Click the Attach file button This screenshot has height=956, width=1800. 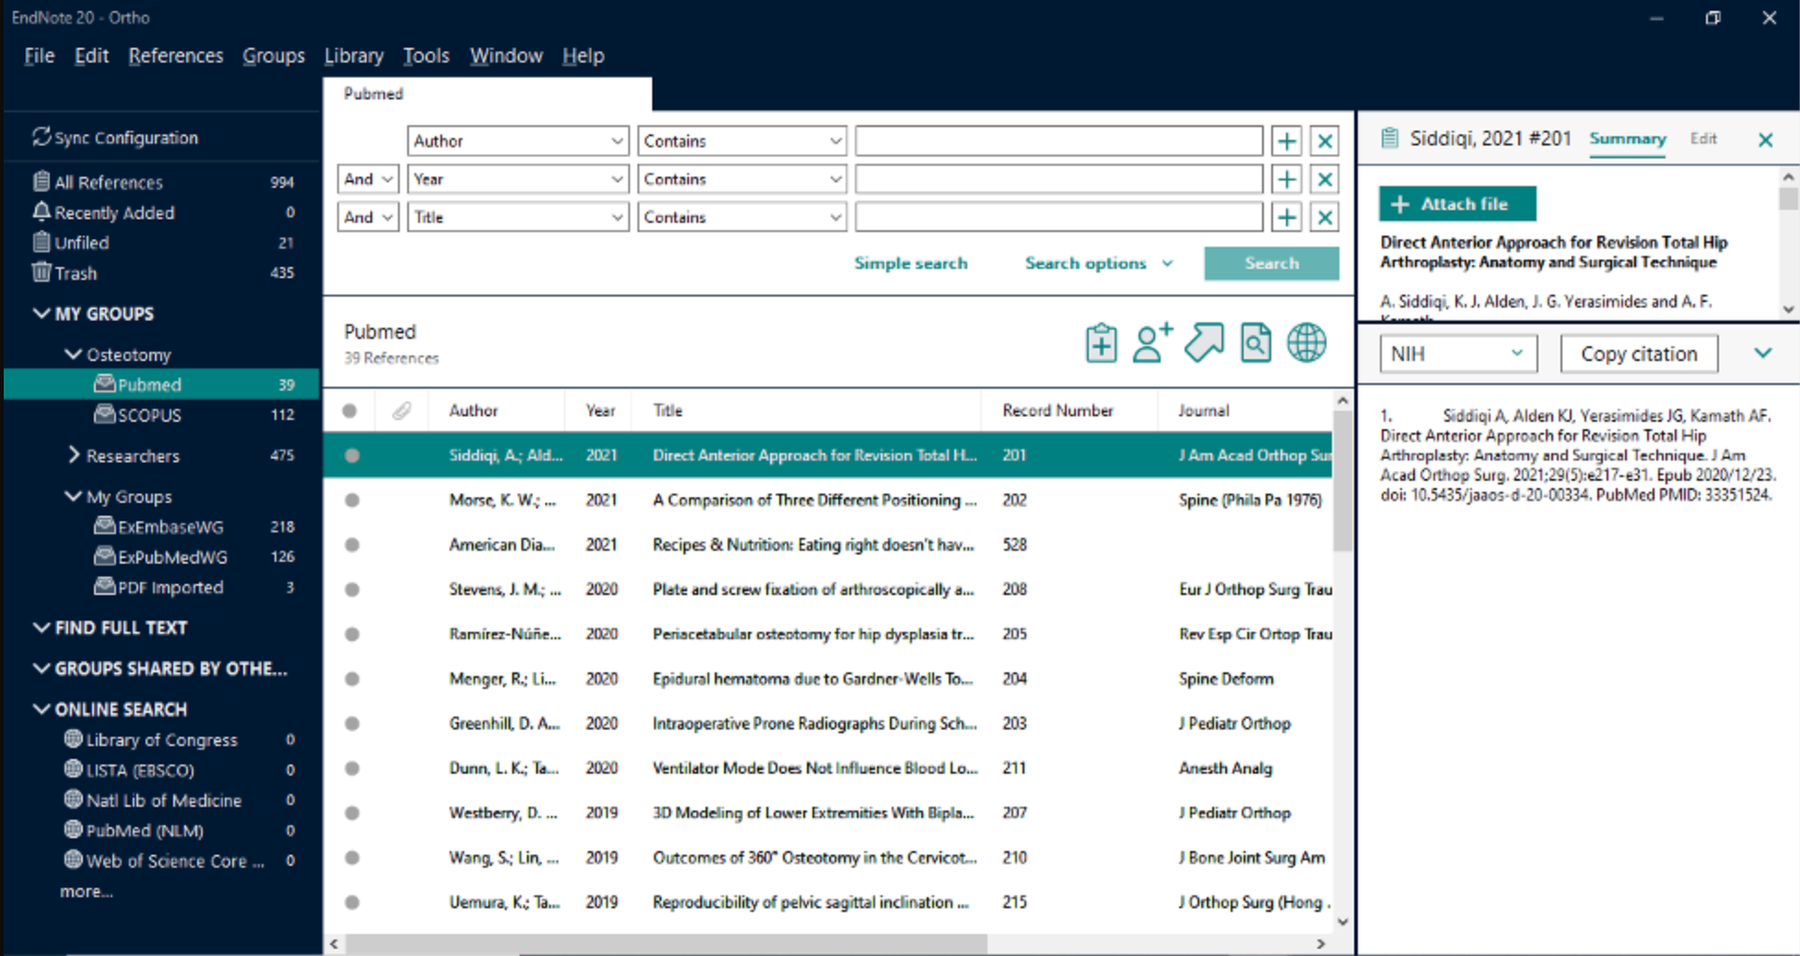click(1458, 204)
